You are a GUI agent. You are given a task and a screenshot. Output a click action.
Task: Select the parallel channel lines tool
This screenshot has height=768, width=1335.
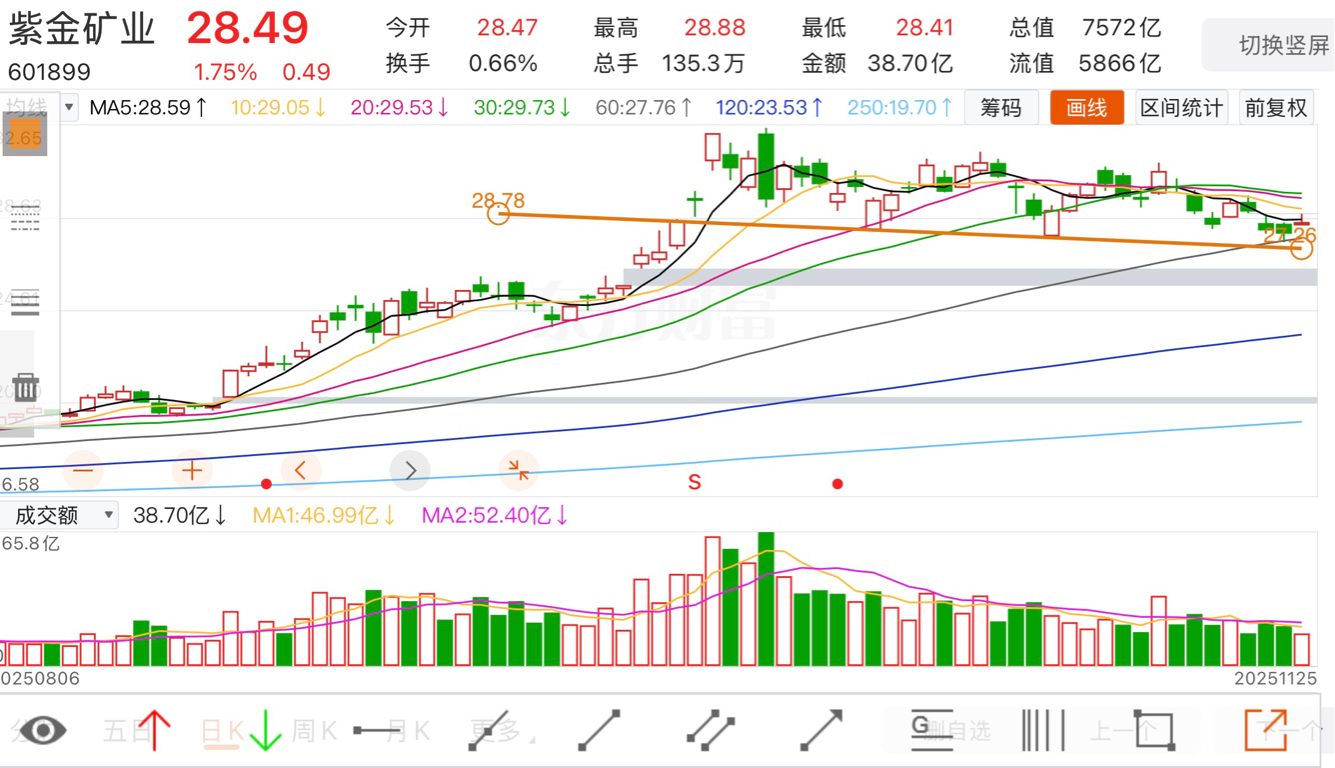click(x=711, y=730)
